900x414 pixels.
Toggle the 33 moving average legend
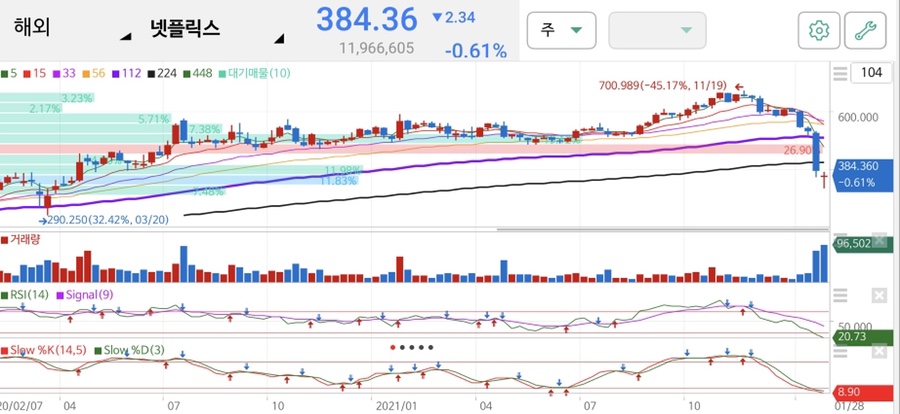point(64,73)
